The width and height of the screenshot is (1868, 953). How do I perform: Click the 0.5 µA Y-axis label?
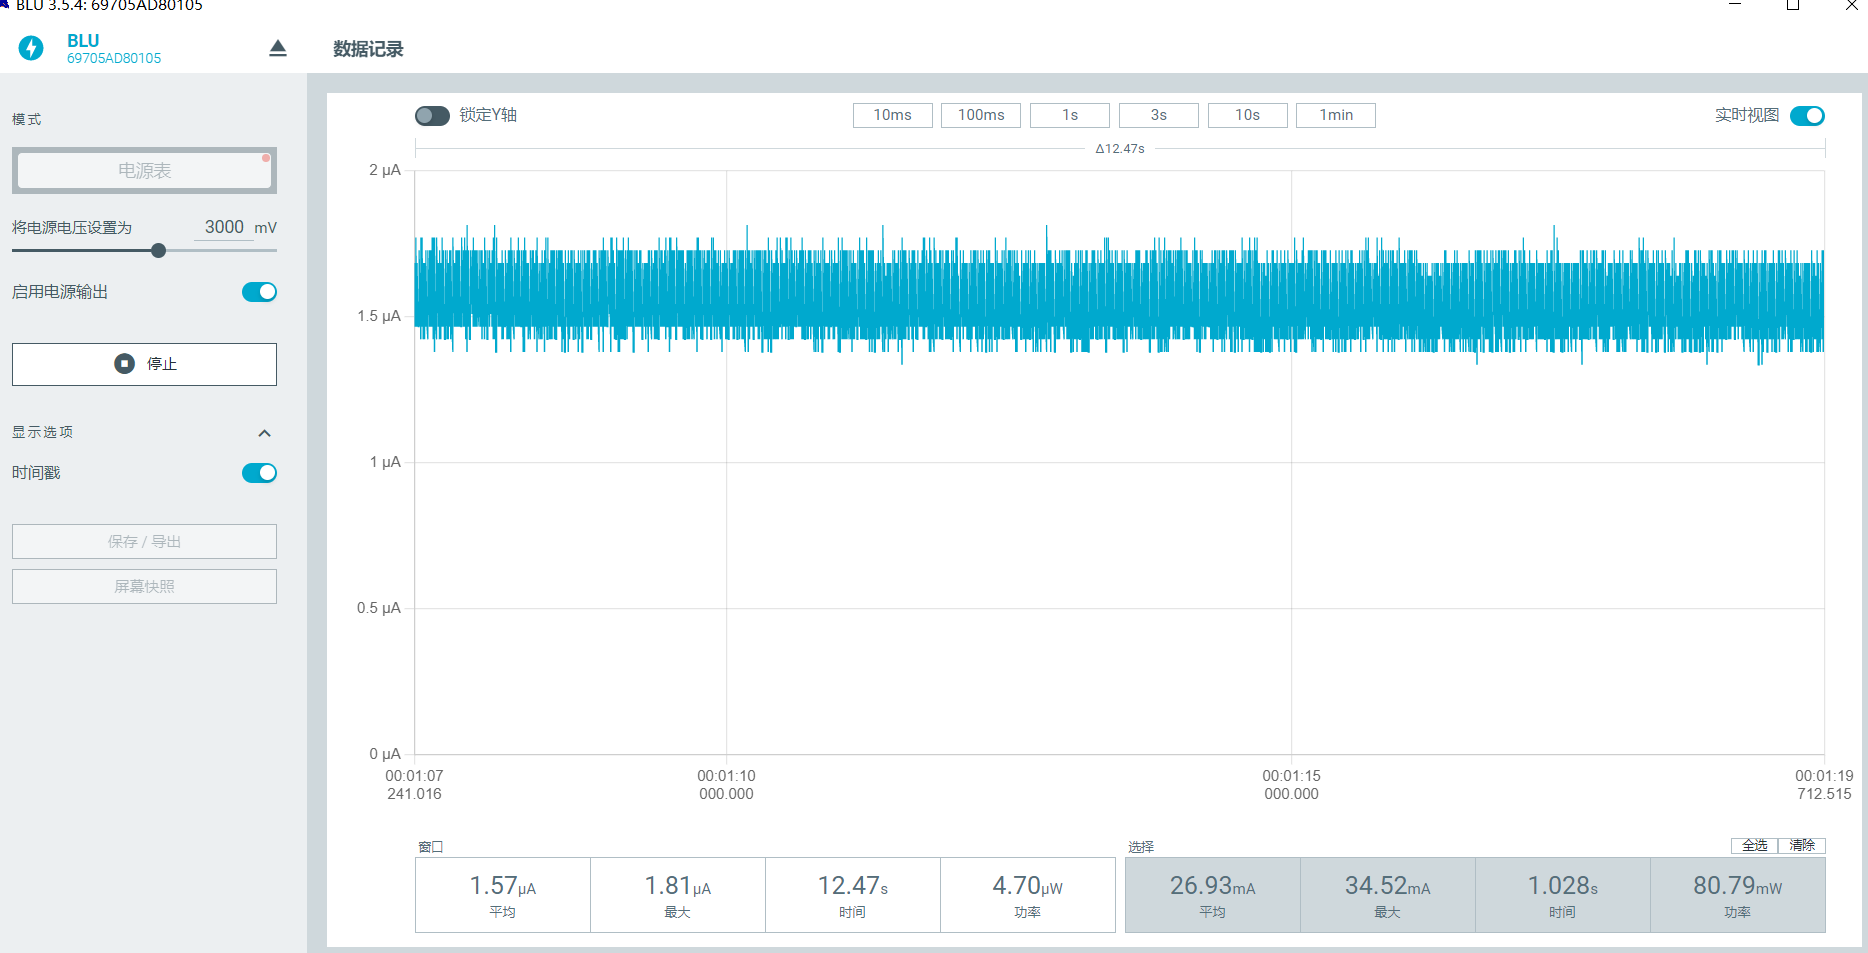point(379,608)
